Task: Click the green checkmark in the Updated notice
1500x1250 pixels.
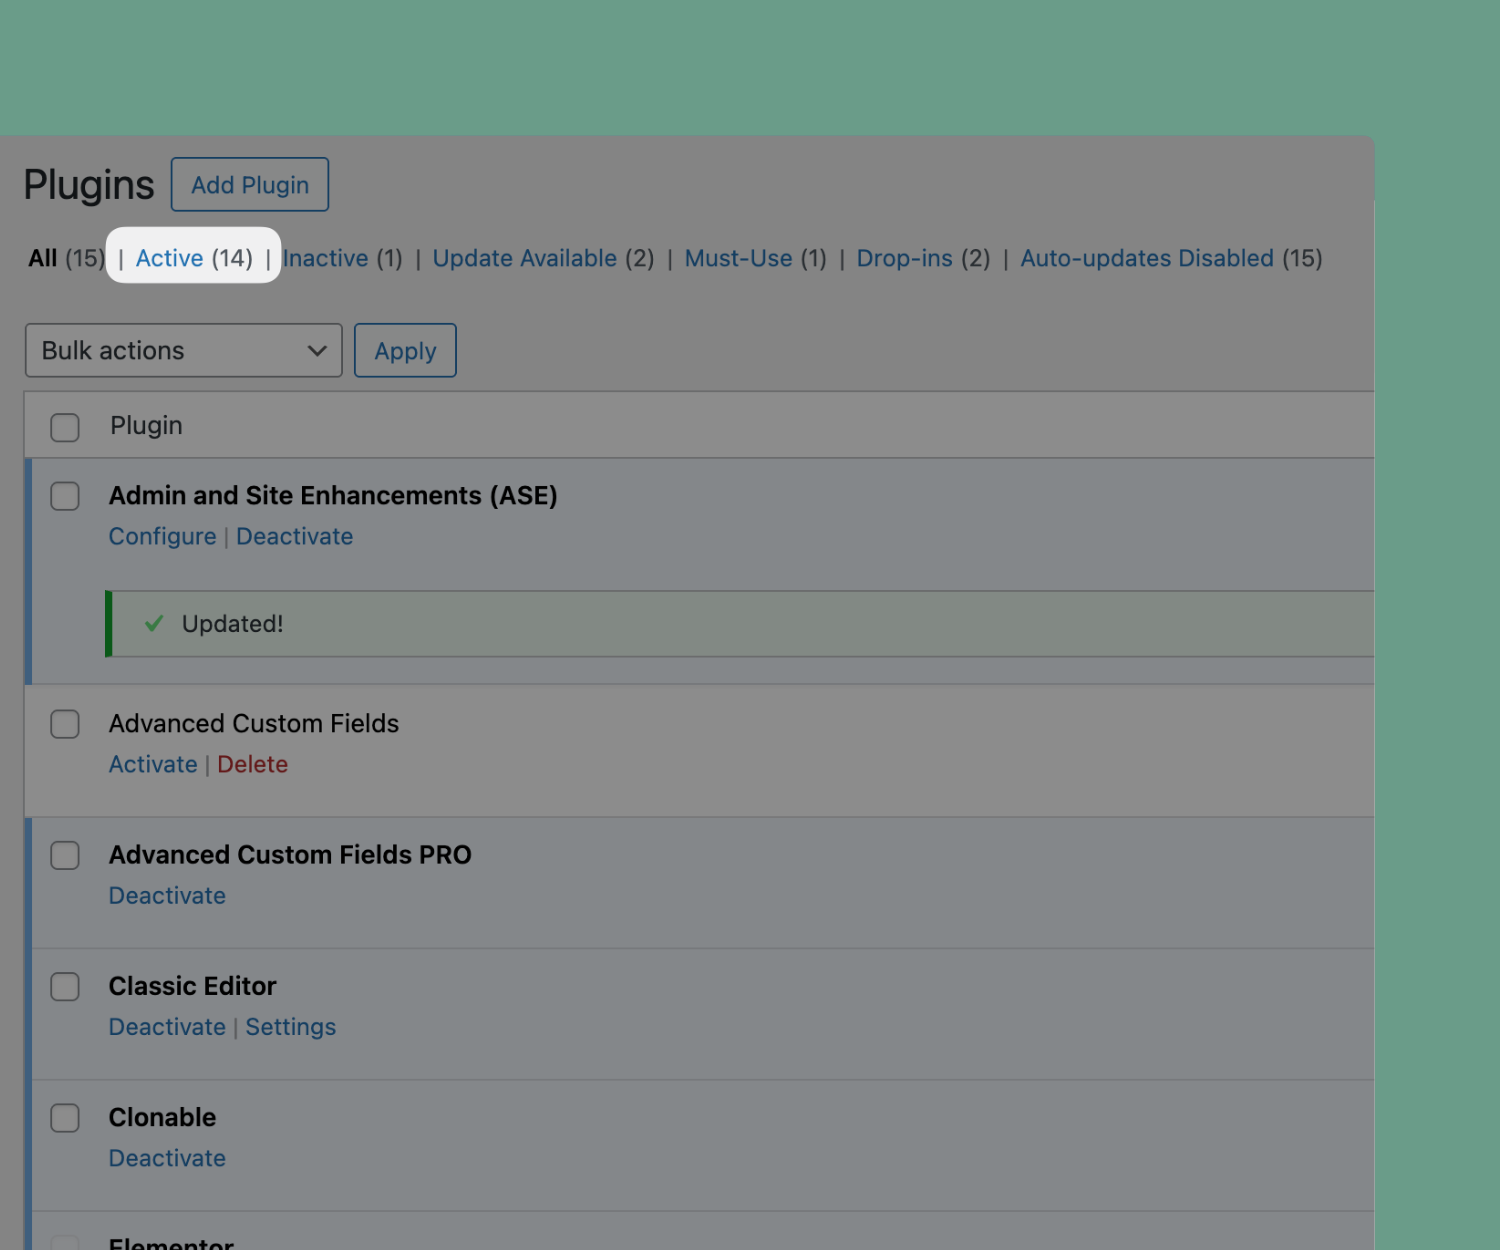Action: point(154,623)
